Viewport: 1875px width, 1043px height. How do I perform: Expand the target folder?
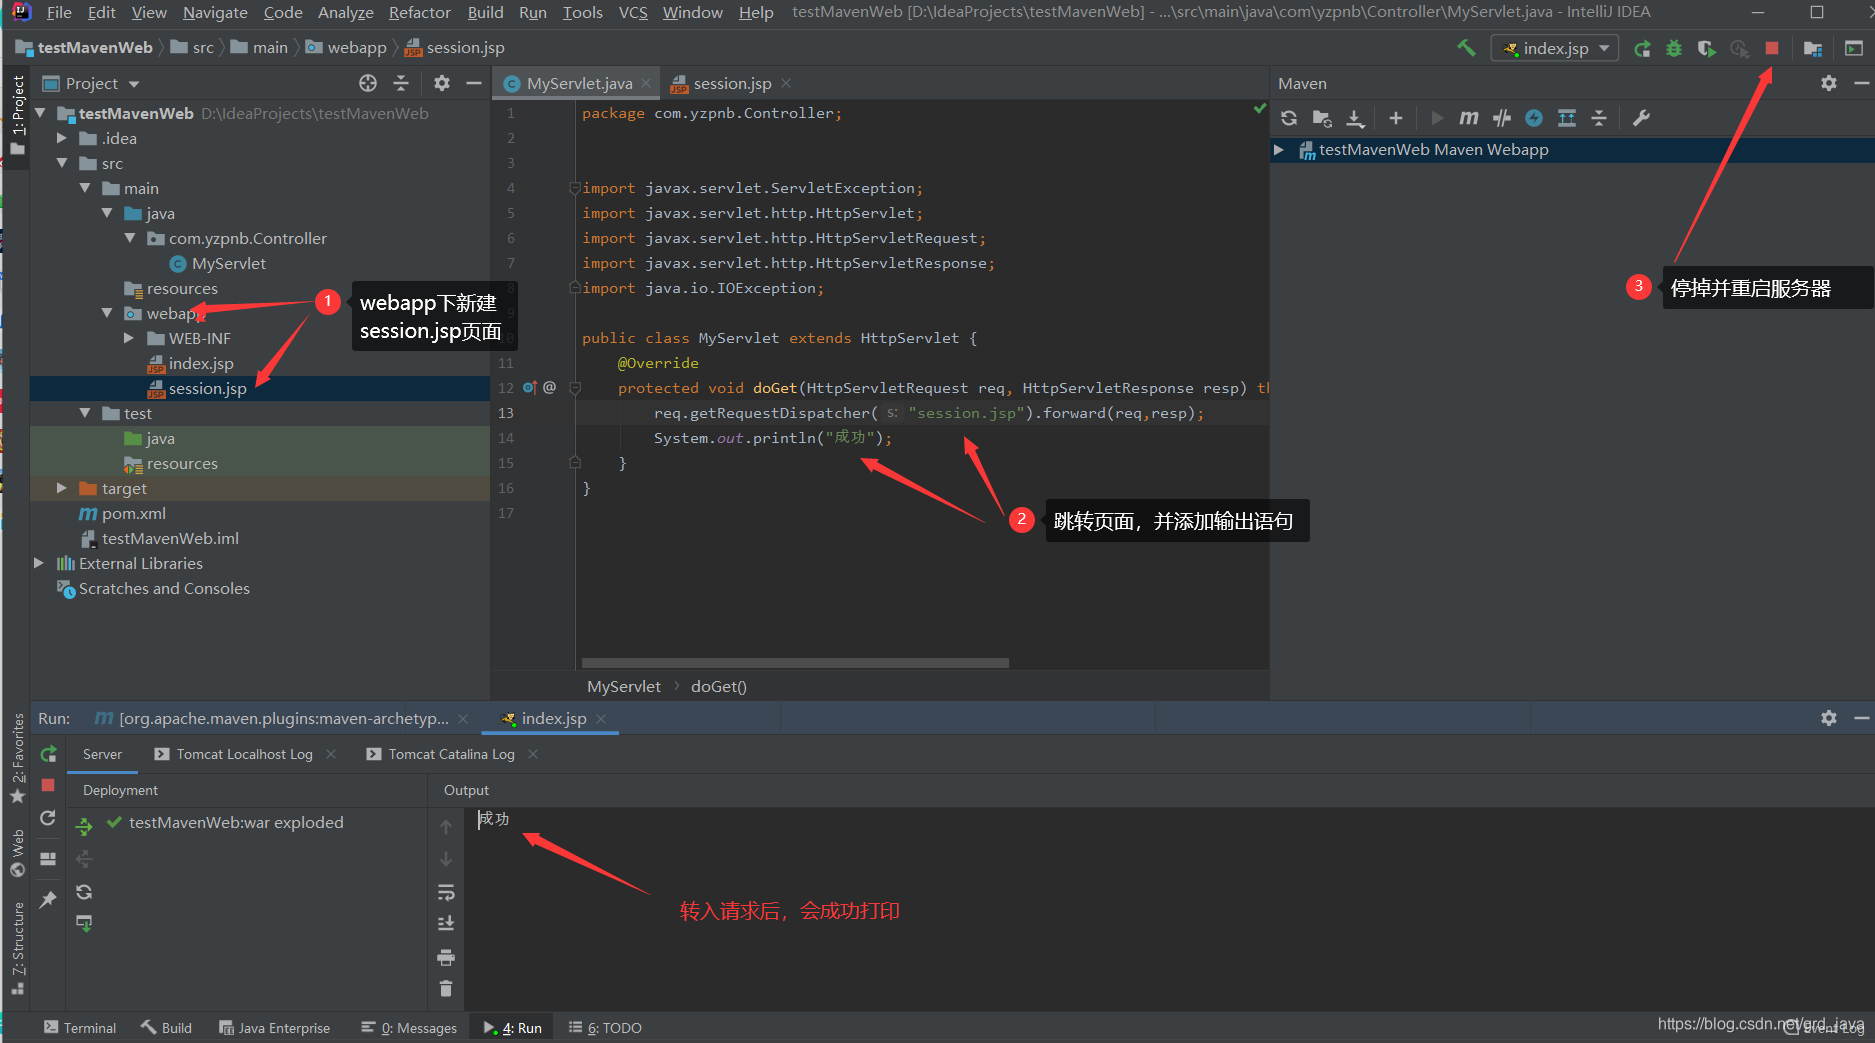pyautogui.click(x=62, y=488)
